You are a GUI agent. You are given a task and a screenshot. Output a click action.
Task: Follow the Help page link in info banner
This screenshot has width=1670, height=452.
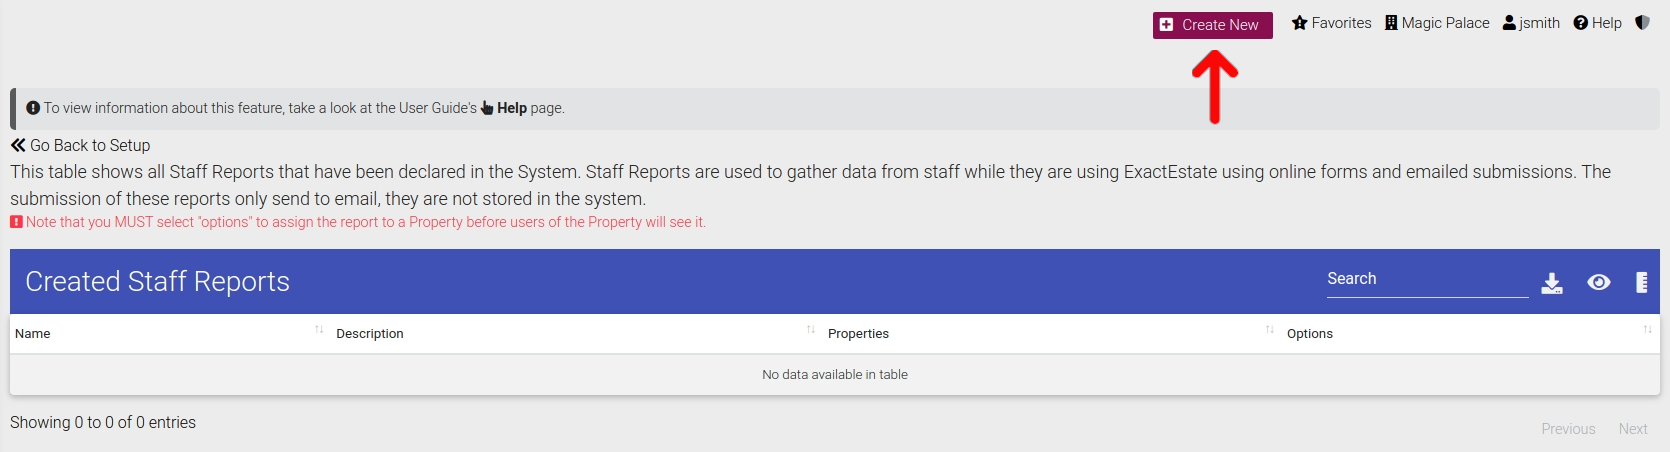pyautogui.click(x=511, y=108)
